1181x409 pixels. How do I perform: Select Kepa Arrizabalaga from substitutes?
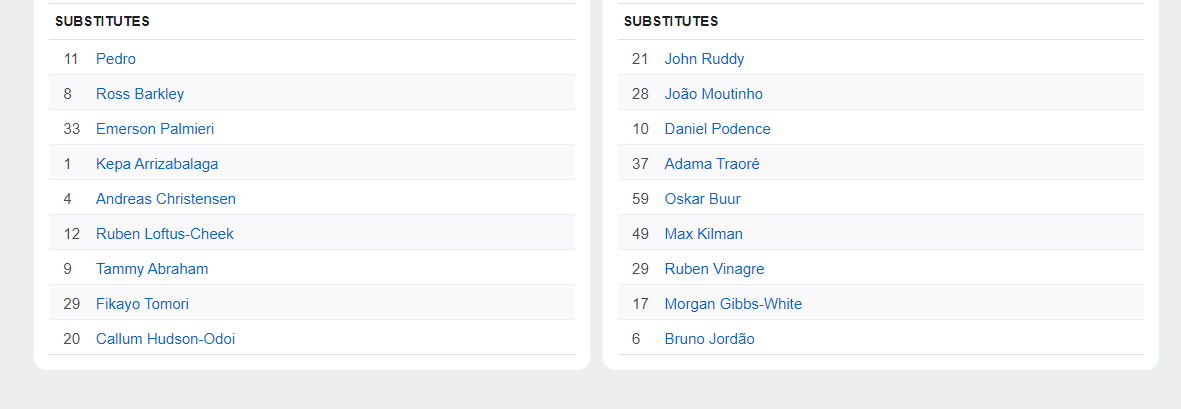click(x=157, y=164)
